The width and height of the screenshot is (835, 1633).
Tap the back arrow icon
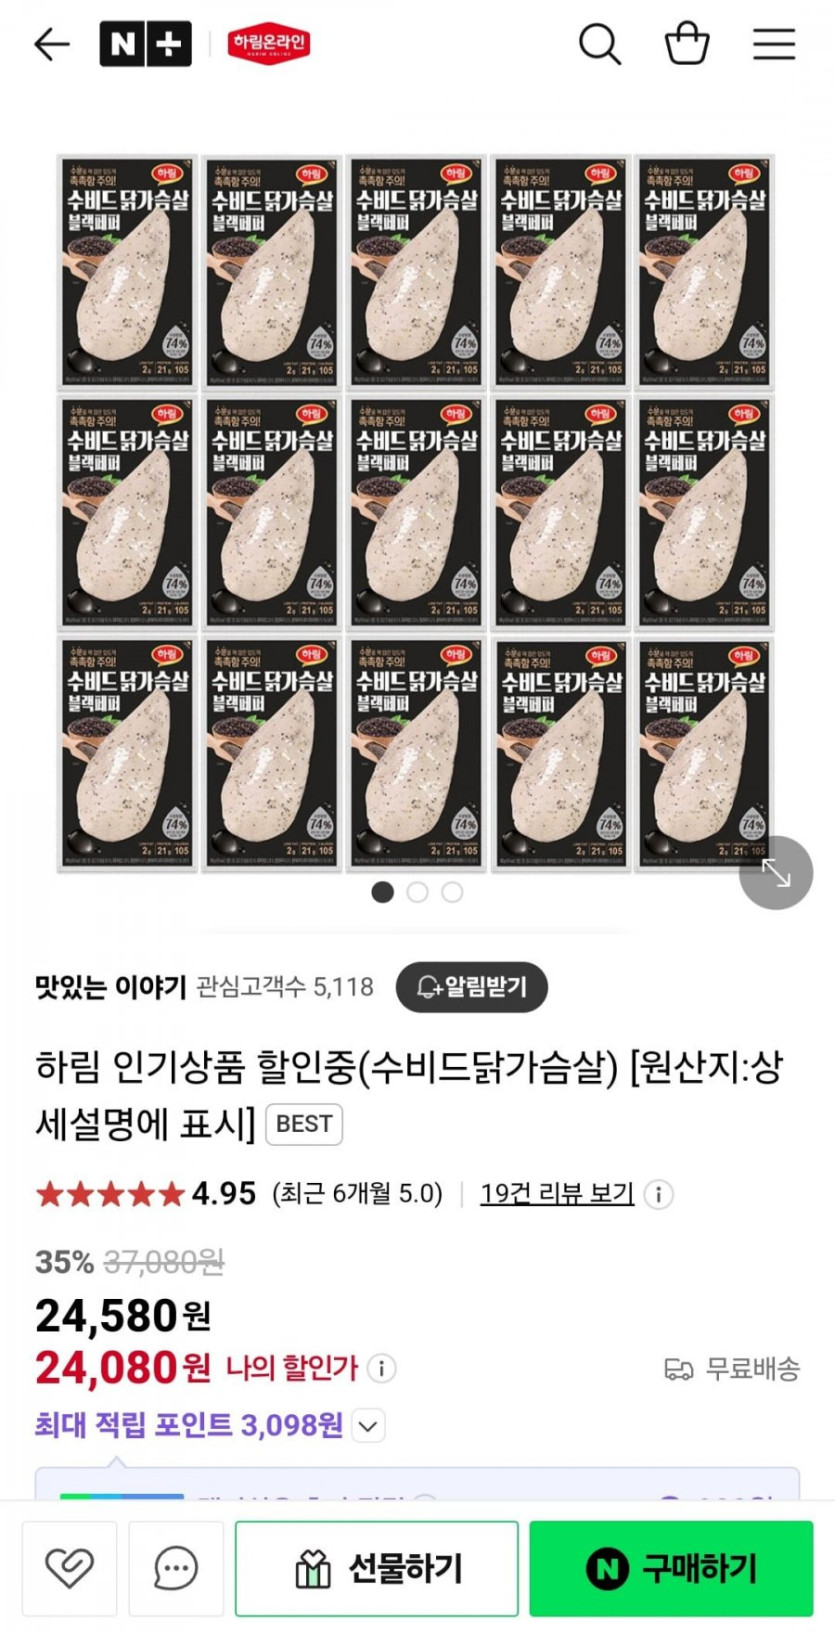tap(51, 44)
